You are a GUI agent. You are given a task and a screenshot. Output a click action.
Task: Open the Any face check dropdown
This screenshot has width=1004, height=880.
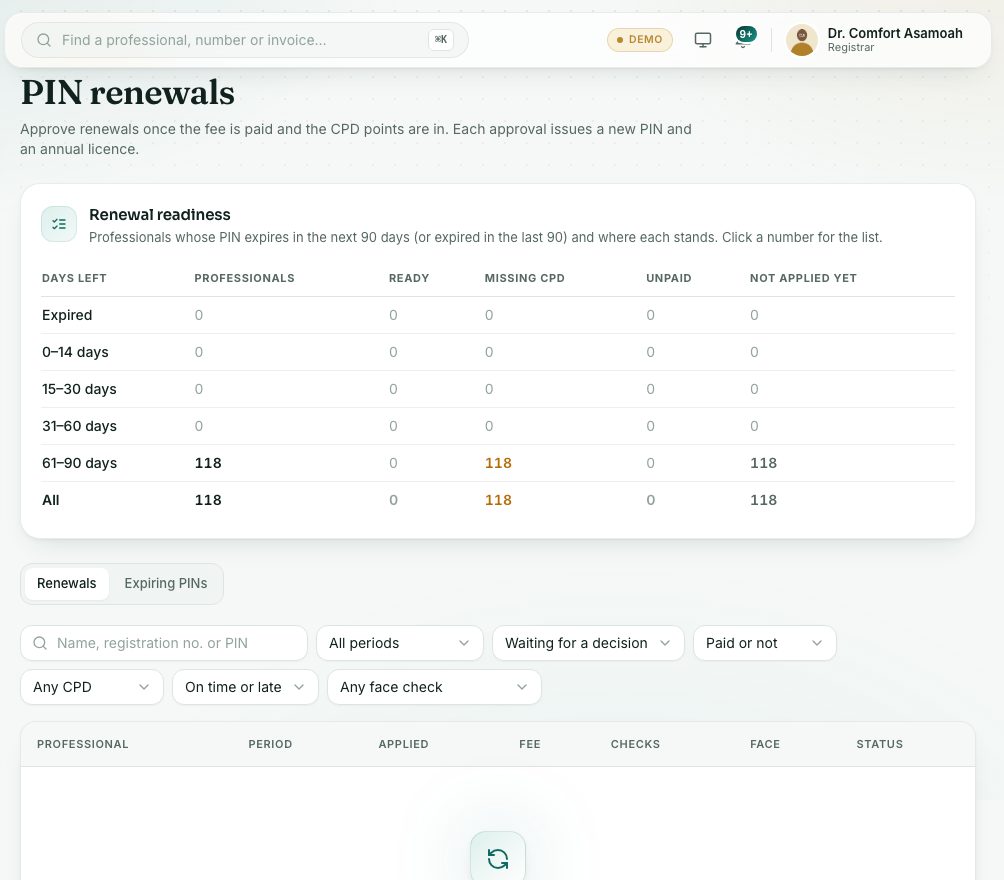[434, 687]
